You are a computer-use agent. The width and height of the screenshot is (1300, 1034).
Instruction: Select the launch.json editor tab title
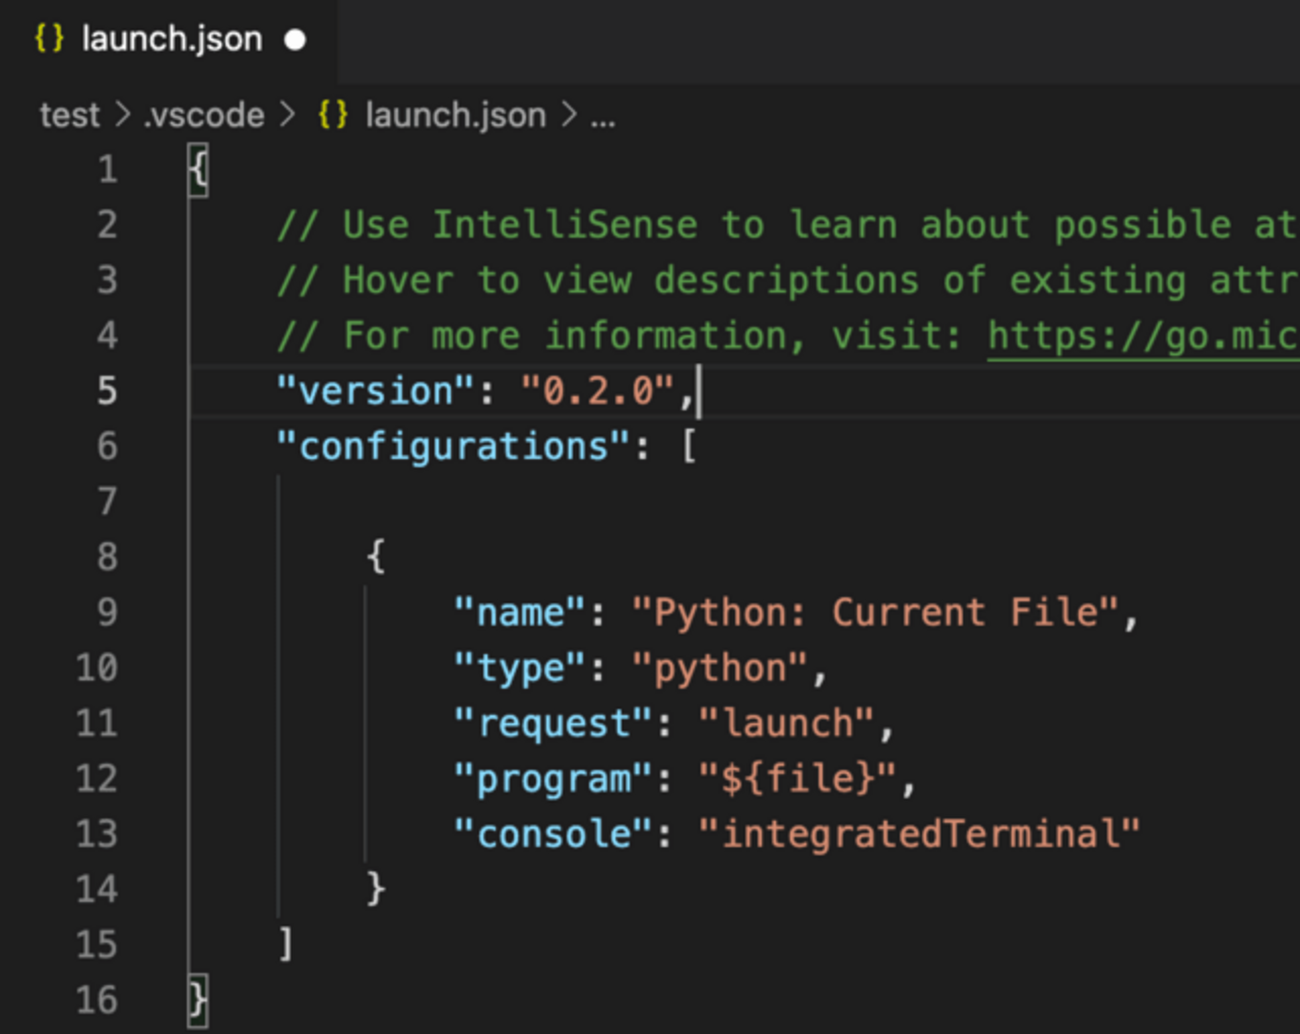tap(172, 39)
